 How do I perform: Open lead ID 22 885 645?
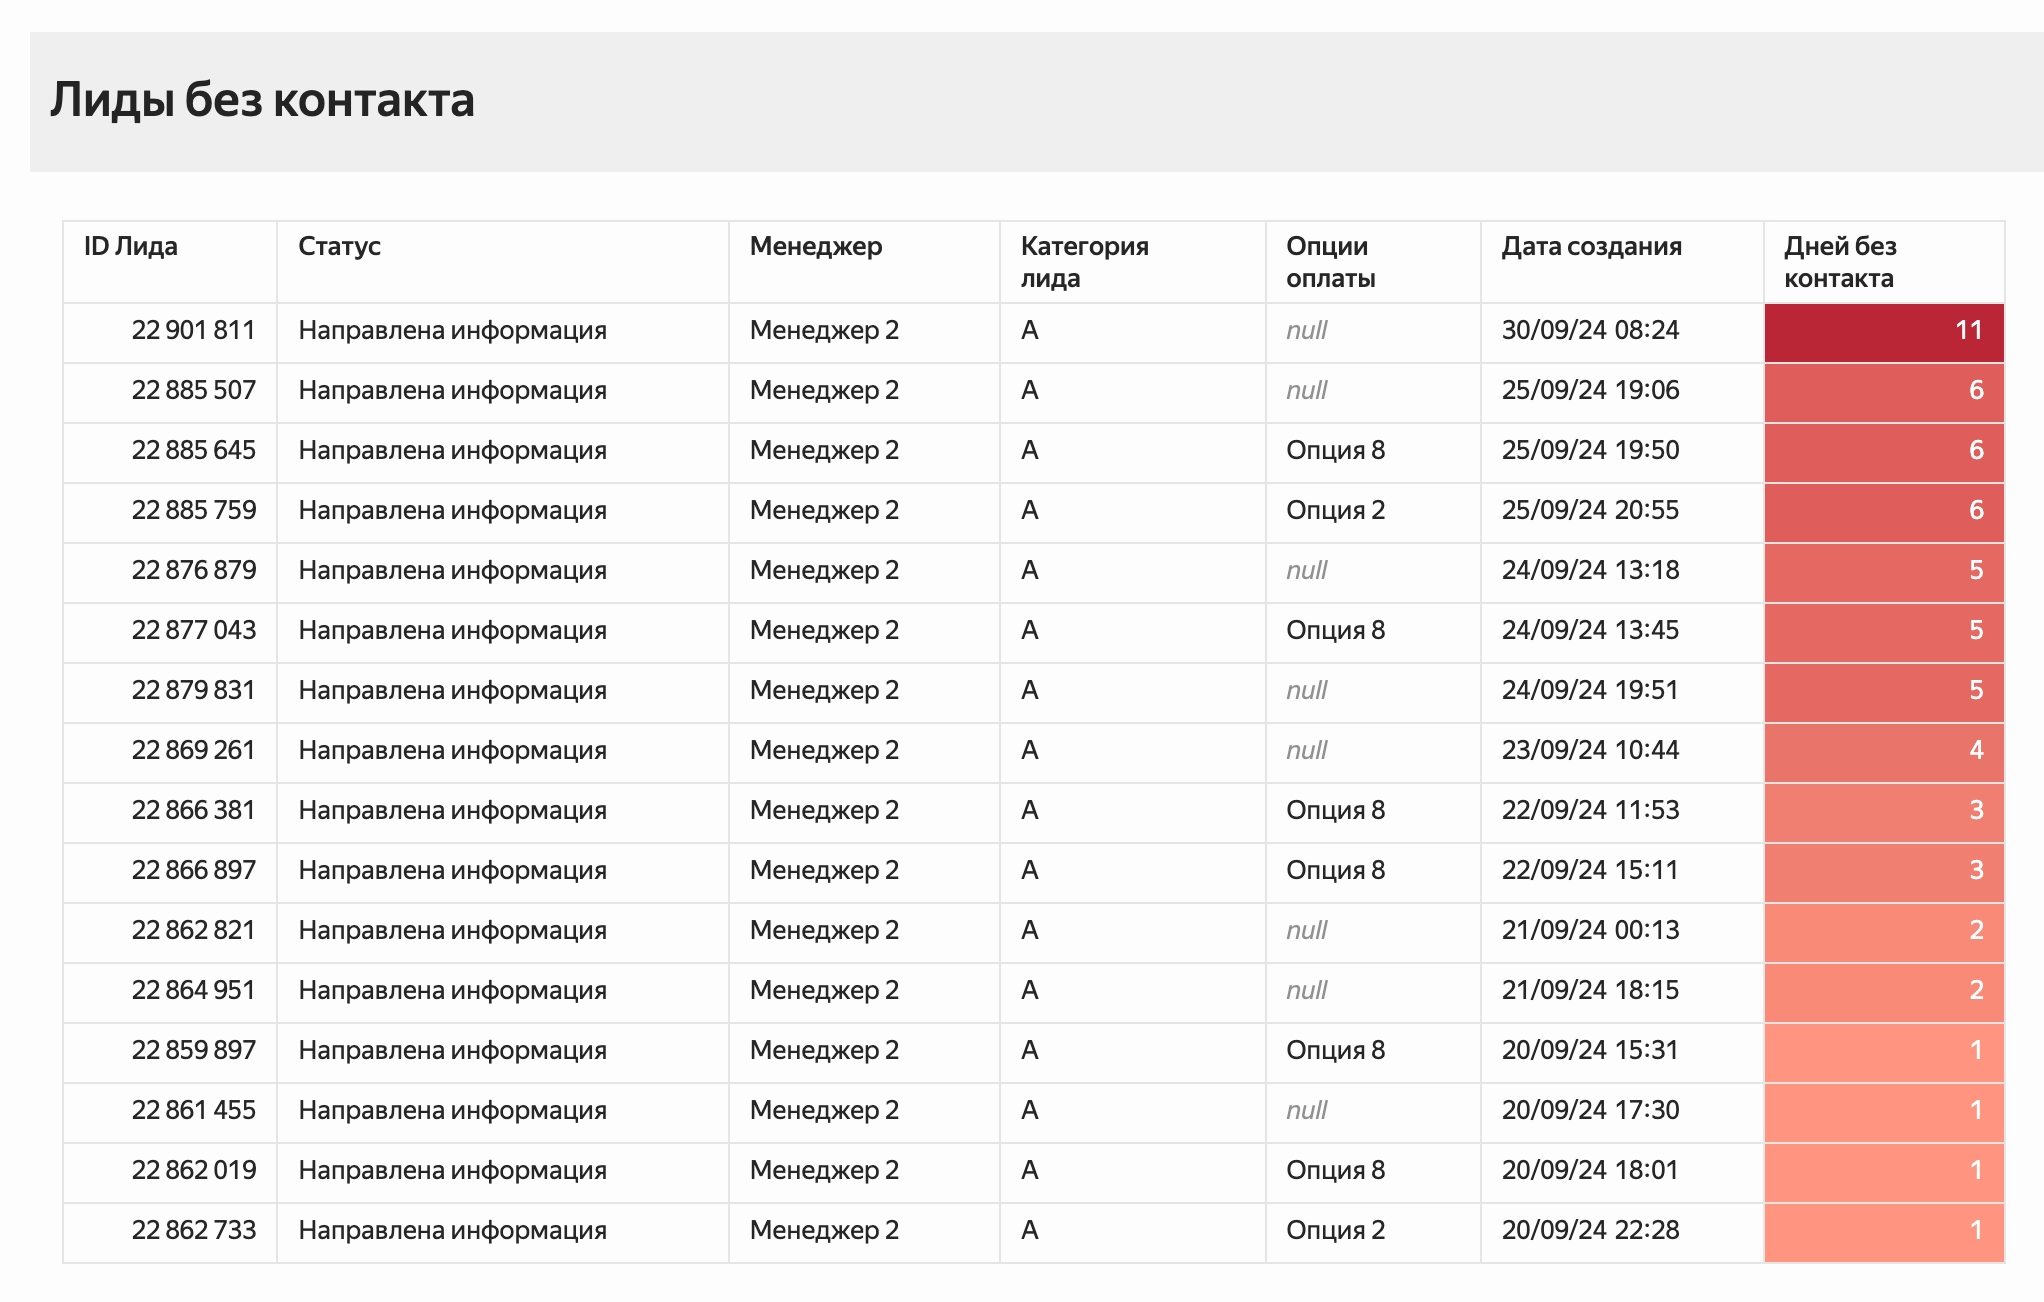193,450
